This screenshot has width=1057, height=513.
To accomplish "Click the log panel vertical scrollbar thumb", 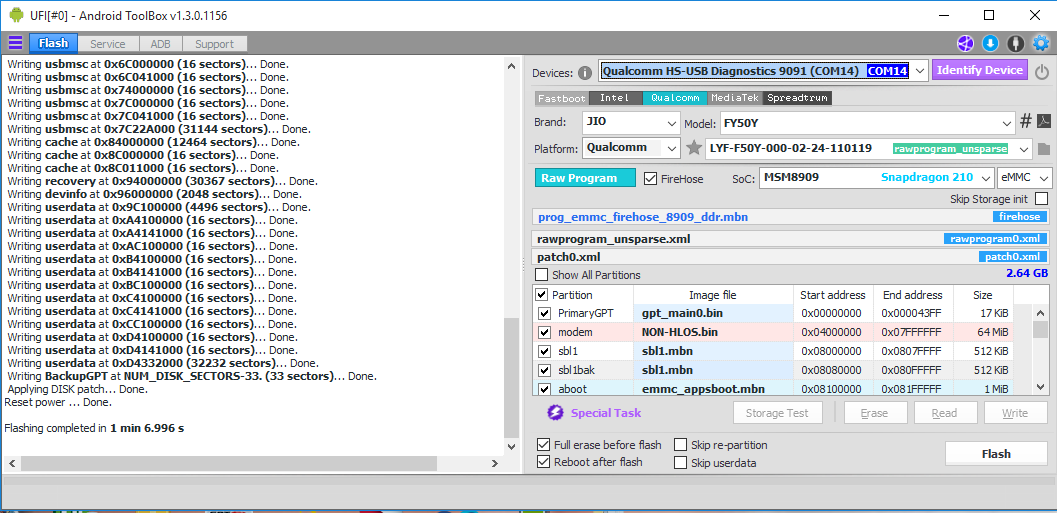I will (x=512, y=378).
